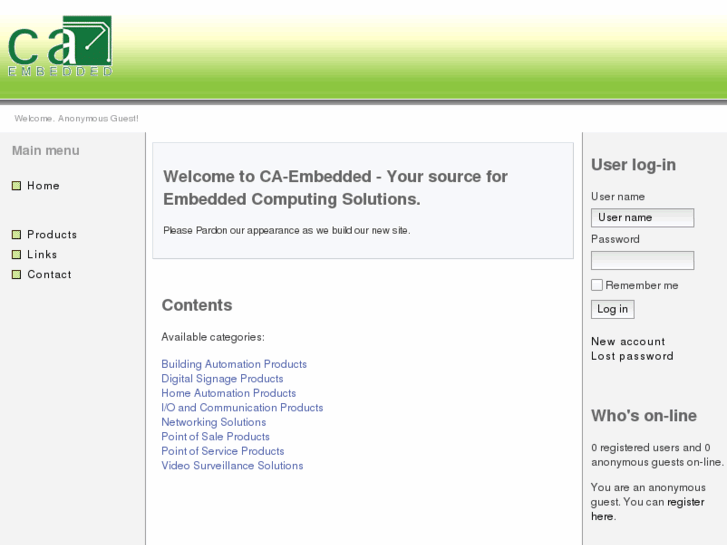Tick the Remember me checkbox

(597, 285)
